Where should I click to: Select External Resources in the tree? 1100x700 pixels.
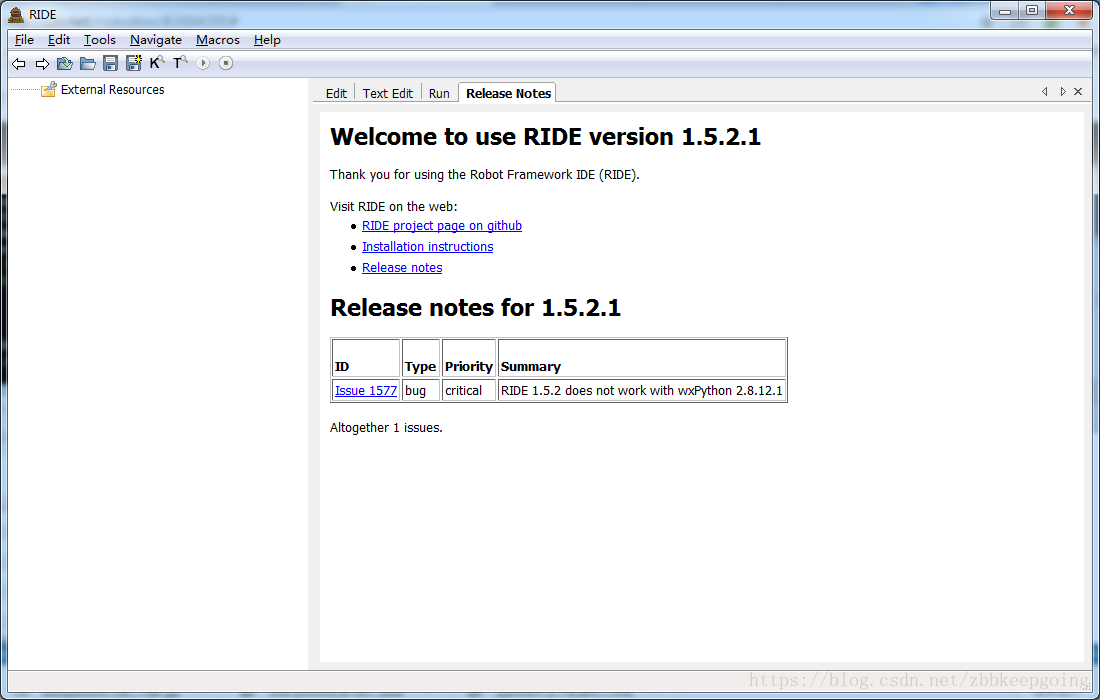[x=112, y=90]
